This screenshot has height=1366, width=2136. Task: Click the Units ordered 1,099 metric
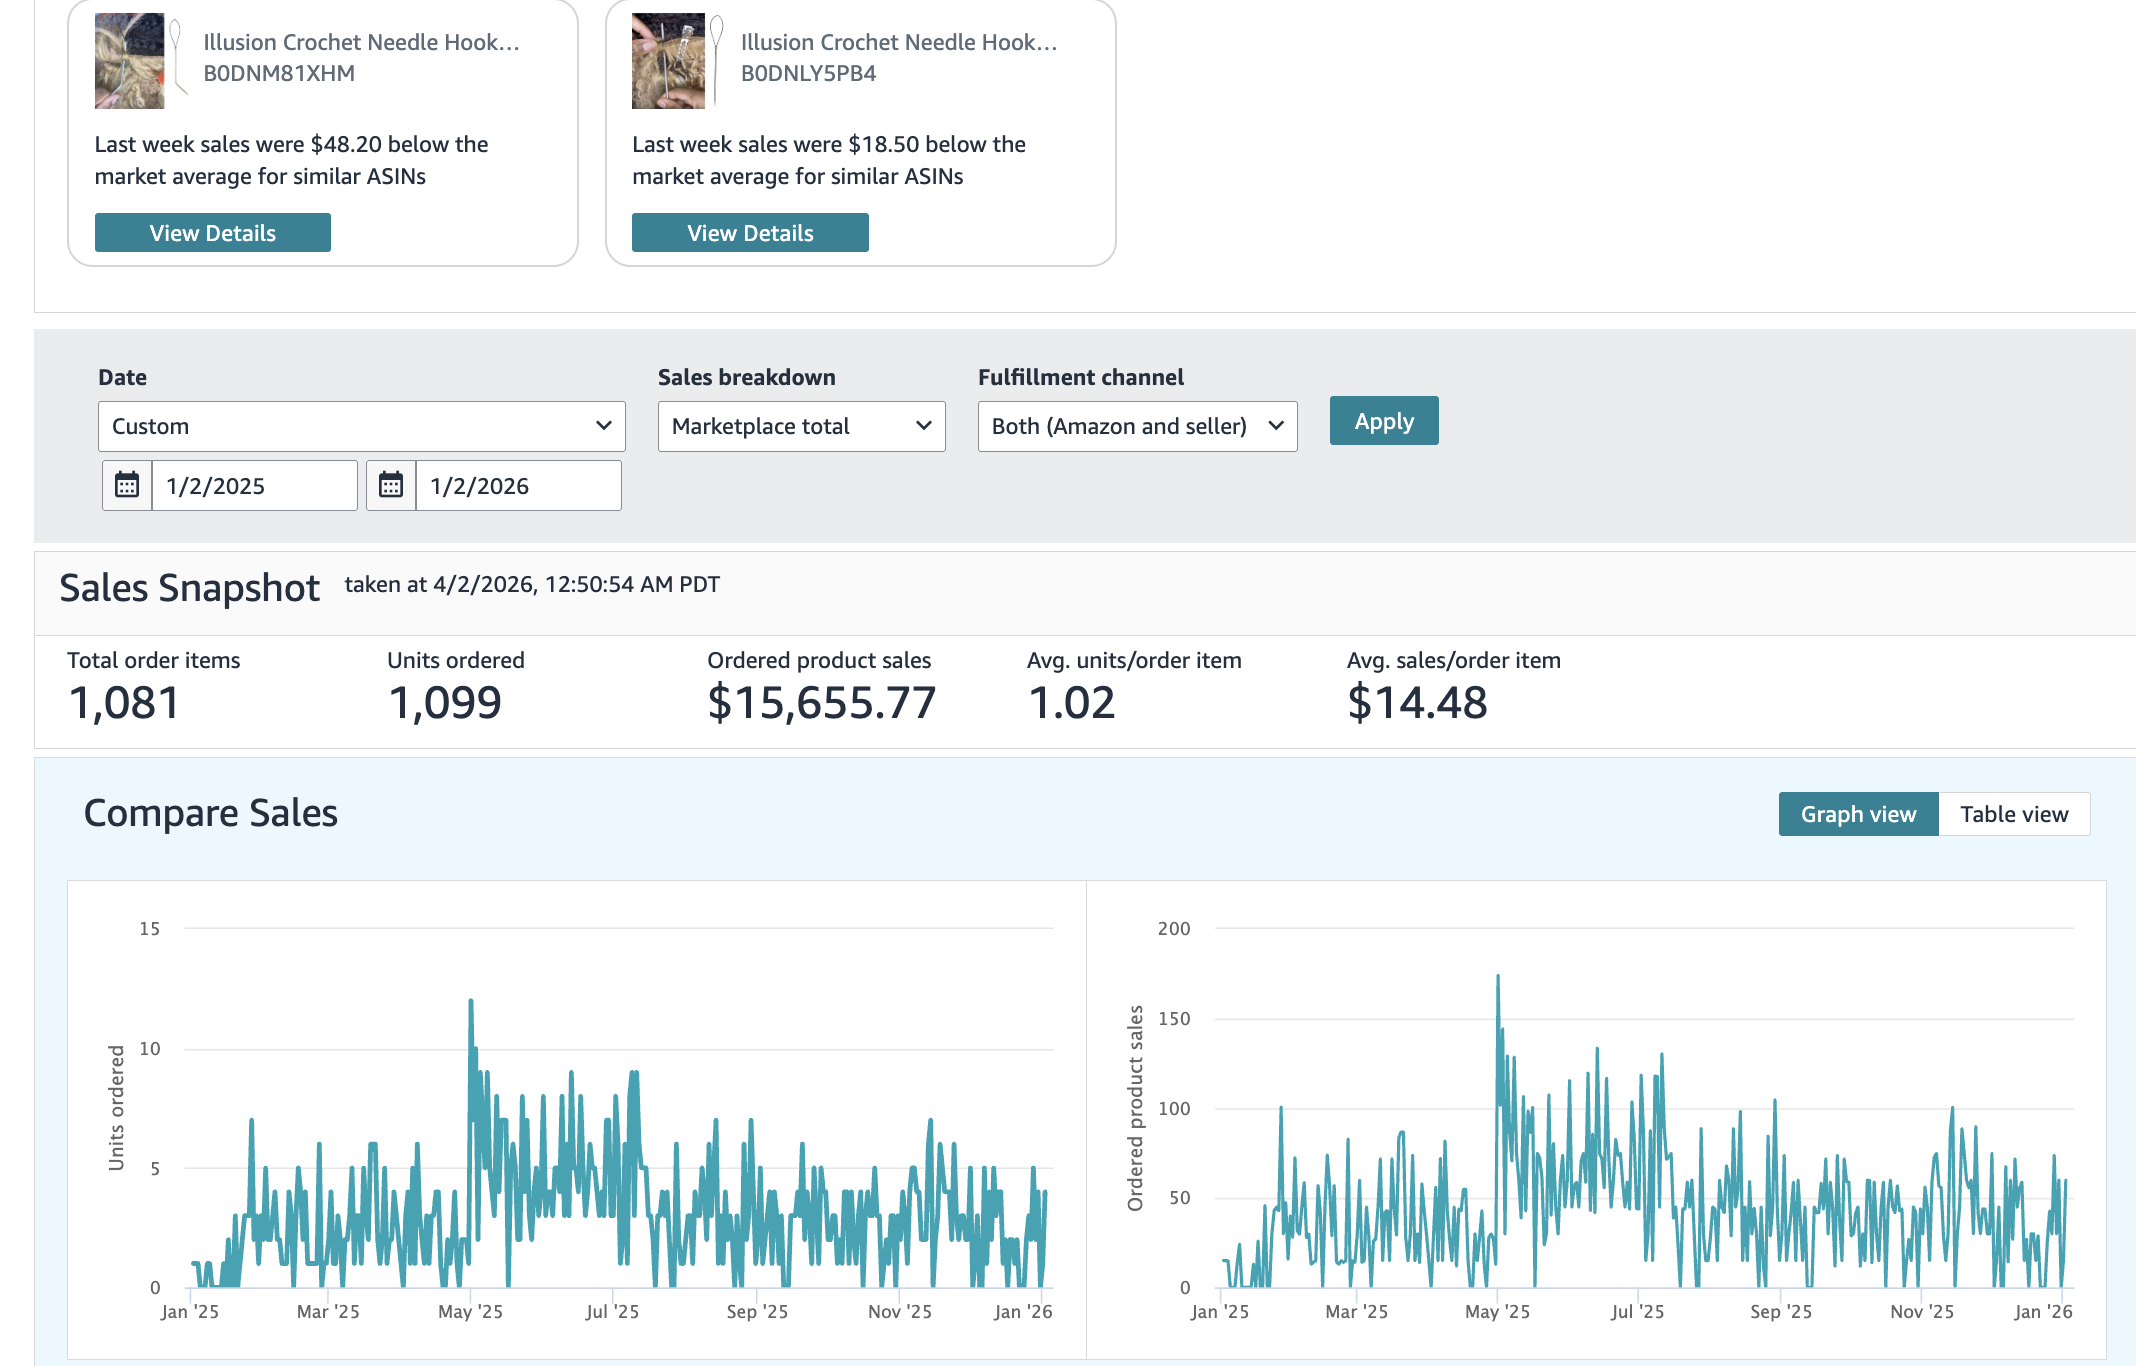click(445, 702)
